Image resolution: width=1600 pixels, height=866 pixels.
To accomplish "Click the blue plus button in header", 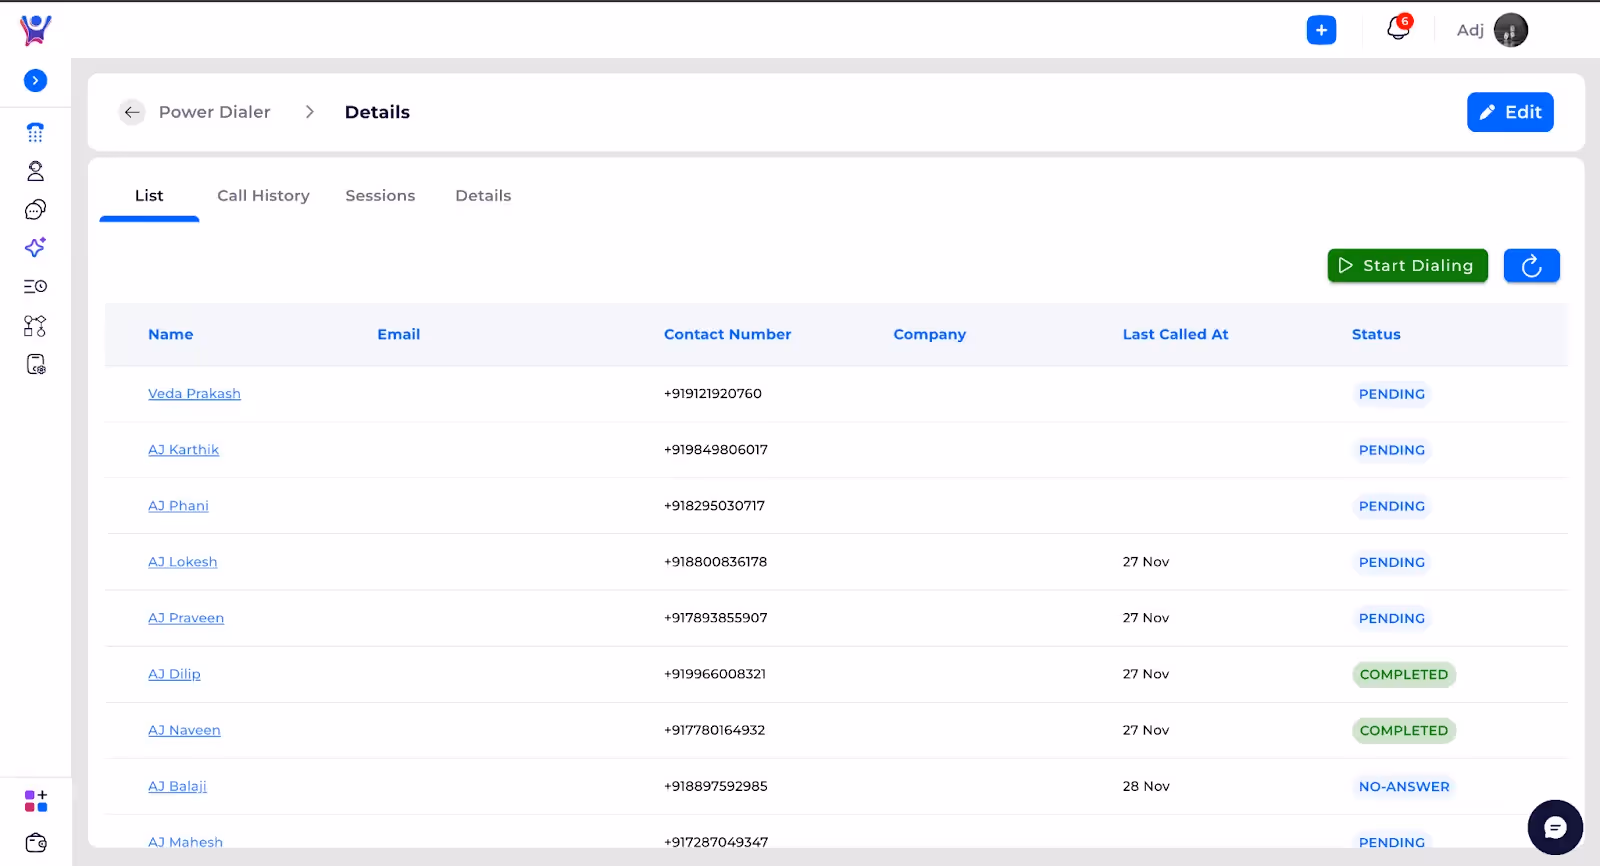I will coord(1321,30).
